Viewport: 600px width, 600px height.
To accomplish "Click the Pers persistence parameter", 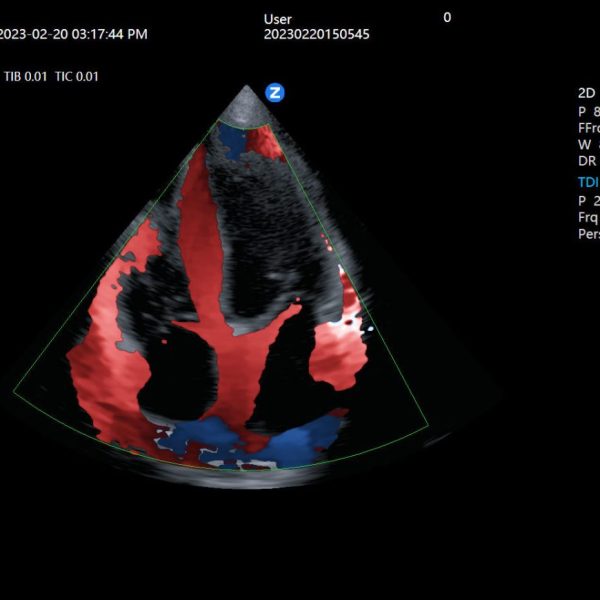I will (588, 234).
